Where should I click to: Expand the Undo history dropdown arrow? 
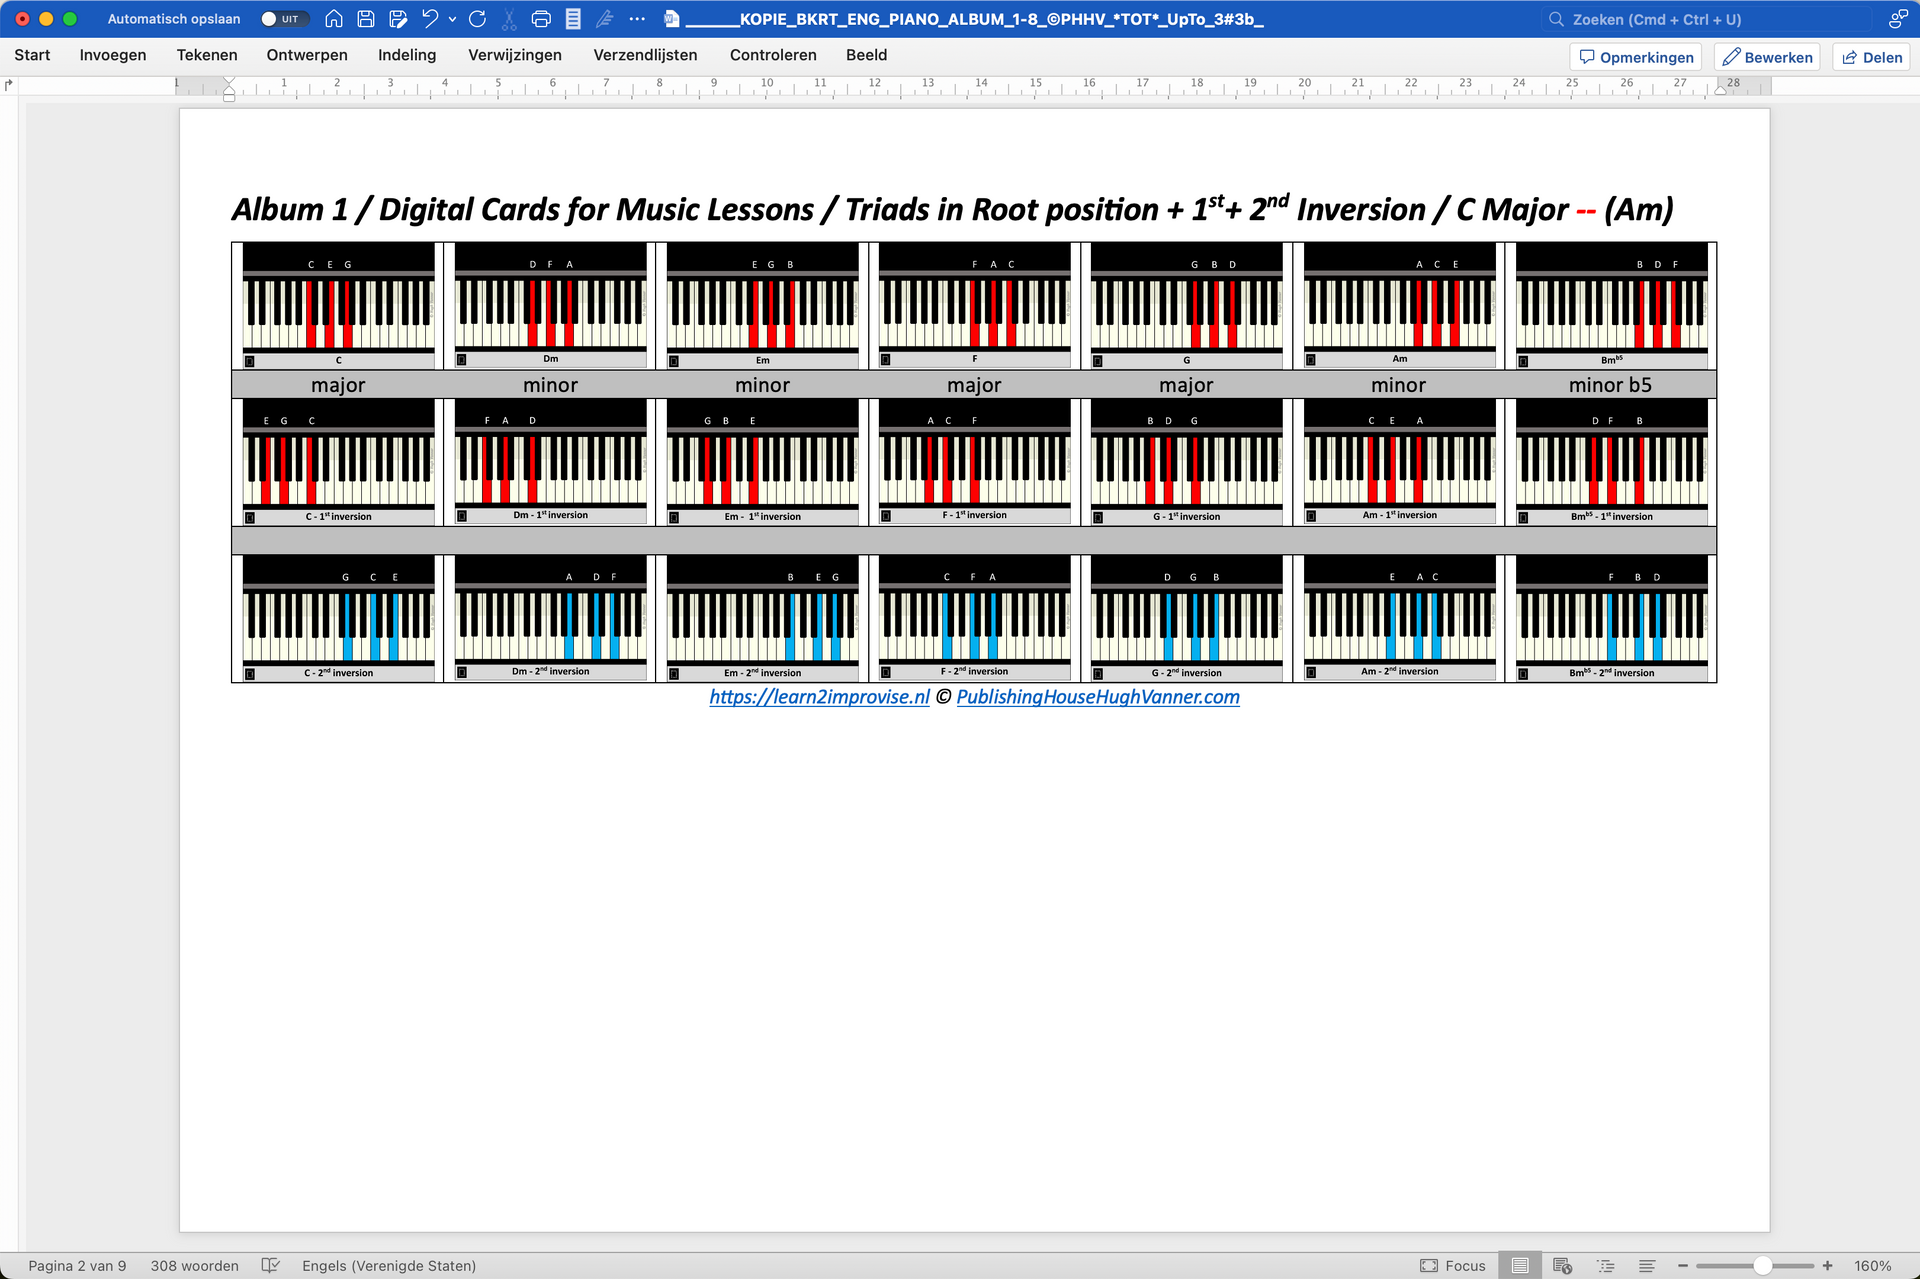[x=450, y=19]
